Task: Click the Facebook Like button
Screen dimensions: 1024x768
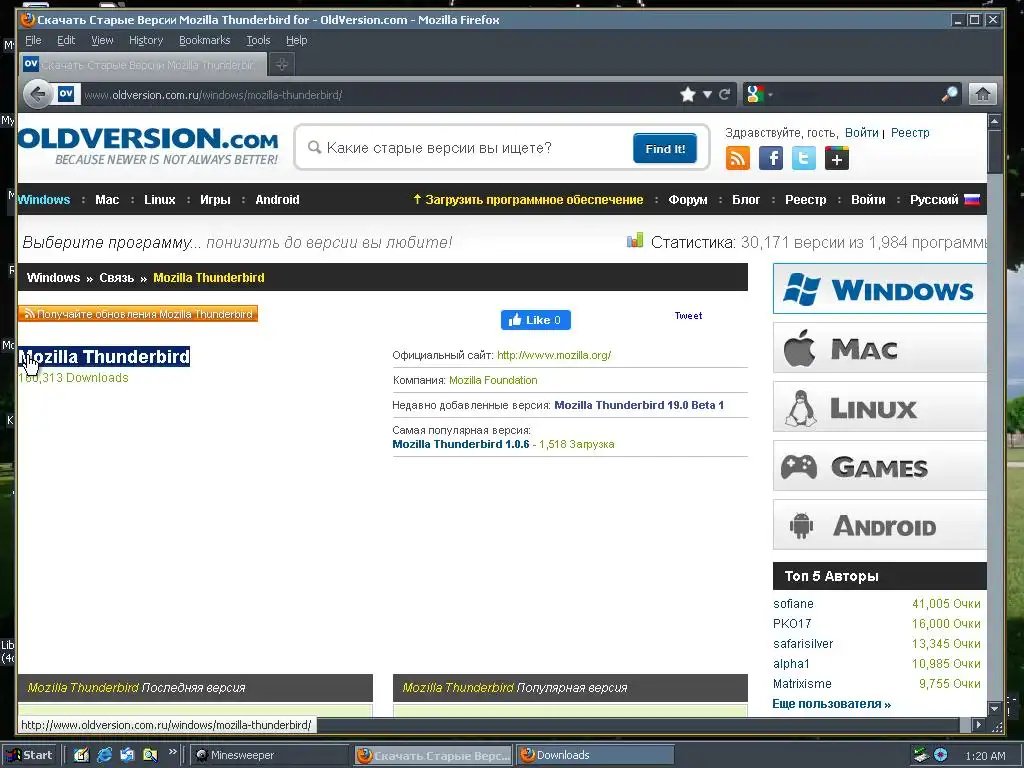Action: click(536, 320)
